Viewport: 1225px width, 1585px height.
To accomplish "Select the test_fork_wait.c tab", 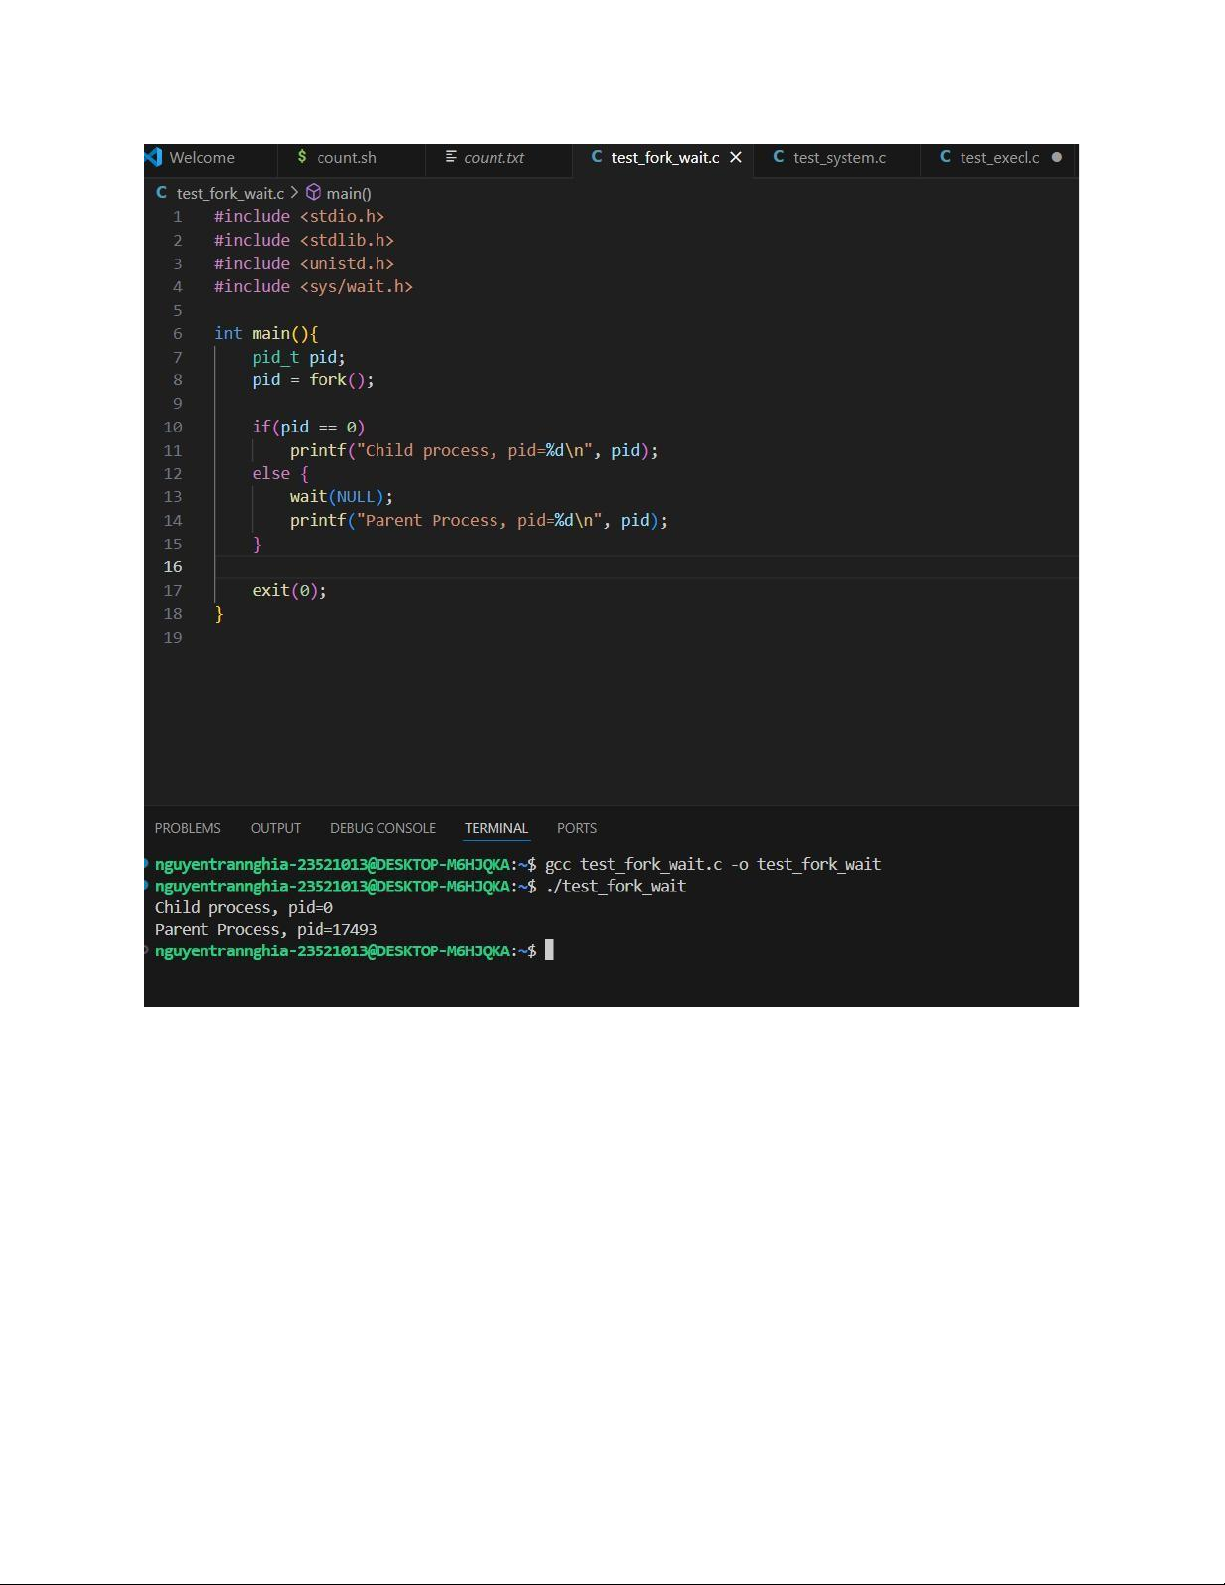I will coord(665,158).
